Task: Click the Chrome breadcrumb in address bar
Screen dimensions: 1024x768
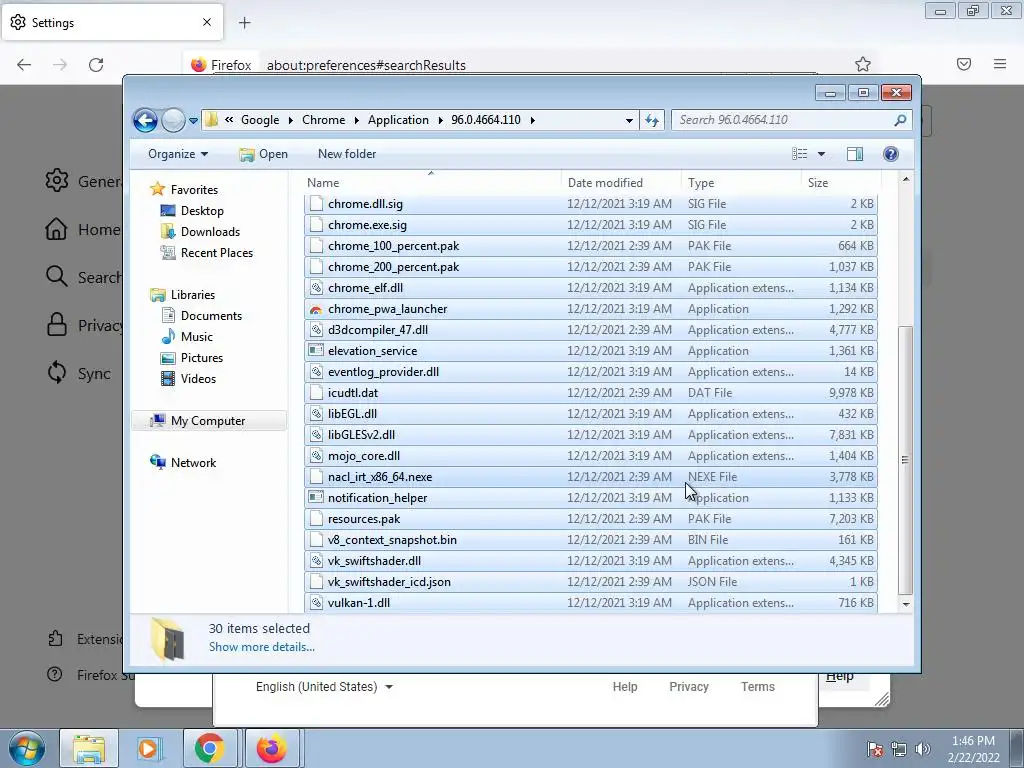Action: [323, 120]
